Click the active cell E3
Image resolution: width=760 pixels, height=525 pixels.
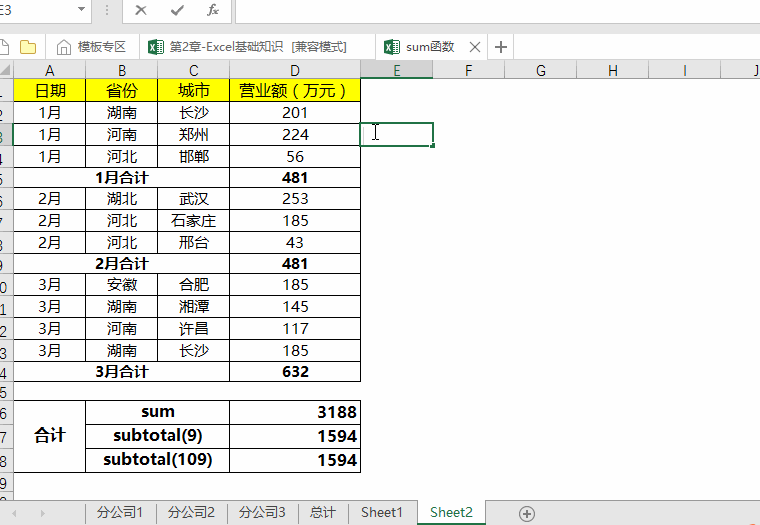[396, 134]
